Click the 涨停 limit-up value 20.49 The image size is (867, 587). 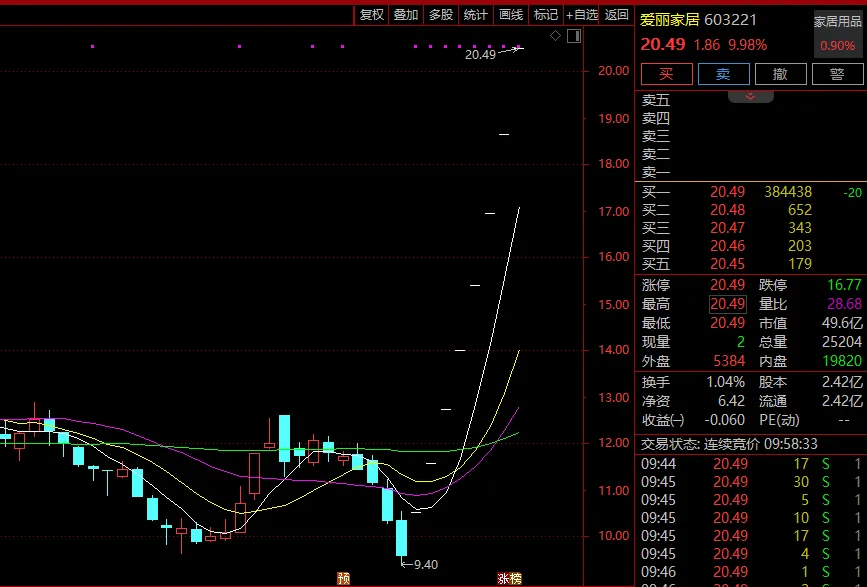click(x=728, y=285)
